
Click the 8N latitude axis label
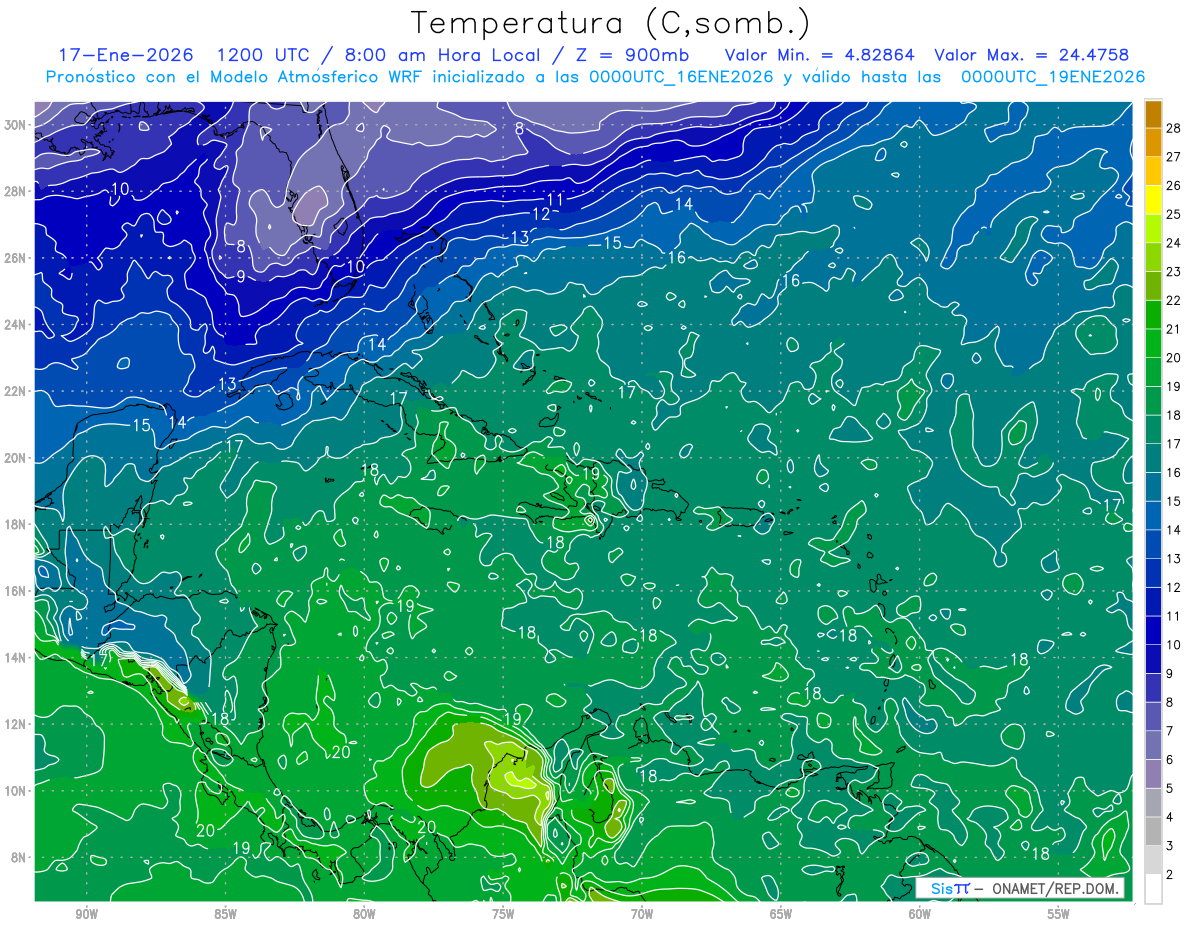click(18, 857)
